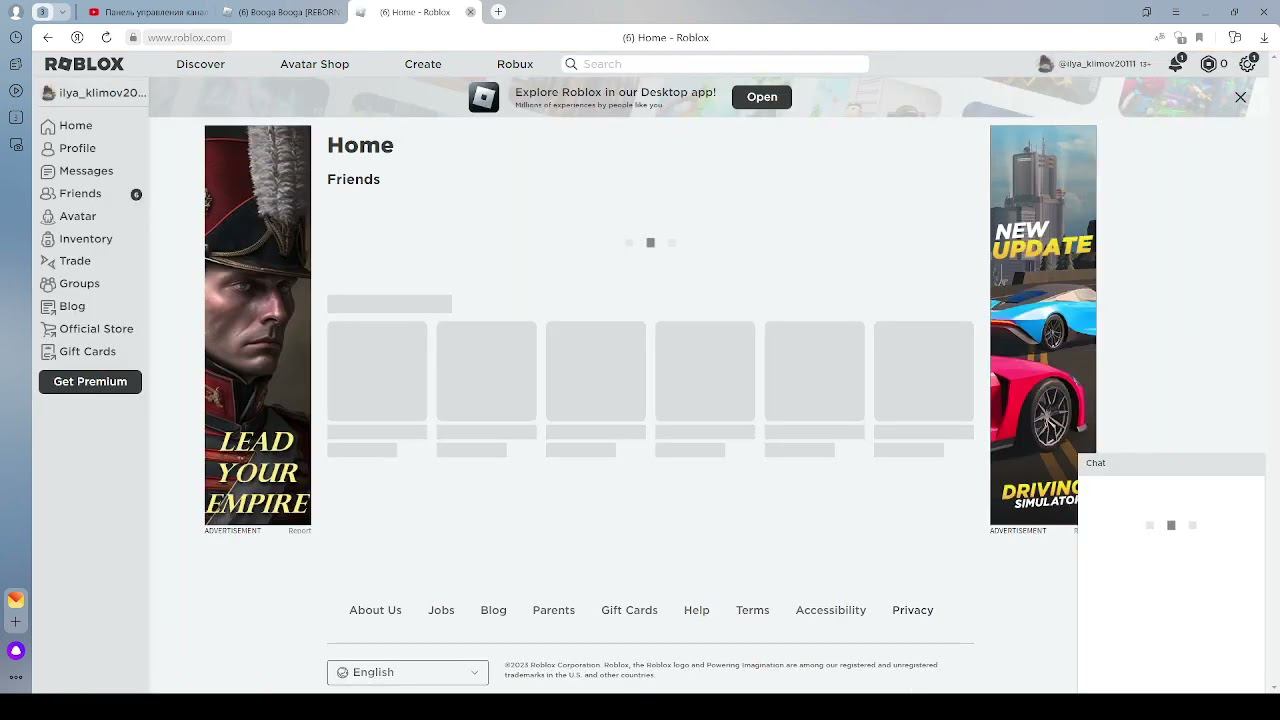Open the Lead Your Empire advertisement

click(x=258, y=325)
